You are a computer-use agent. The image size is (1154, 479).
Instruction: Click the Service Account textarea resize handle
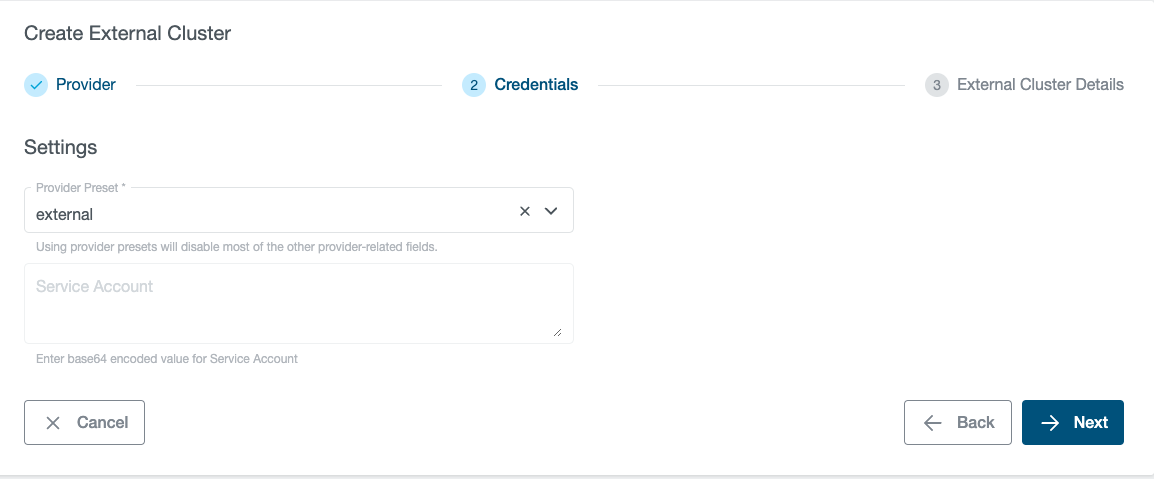pyautogui.click(x=557, y=332)
